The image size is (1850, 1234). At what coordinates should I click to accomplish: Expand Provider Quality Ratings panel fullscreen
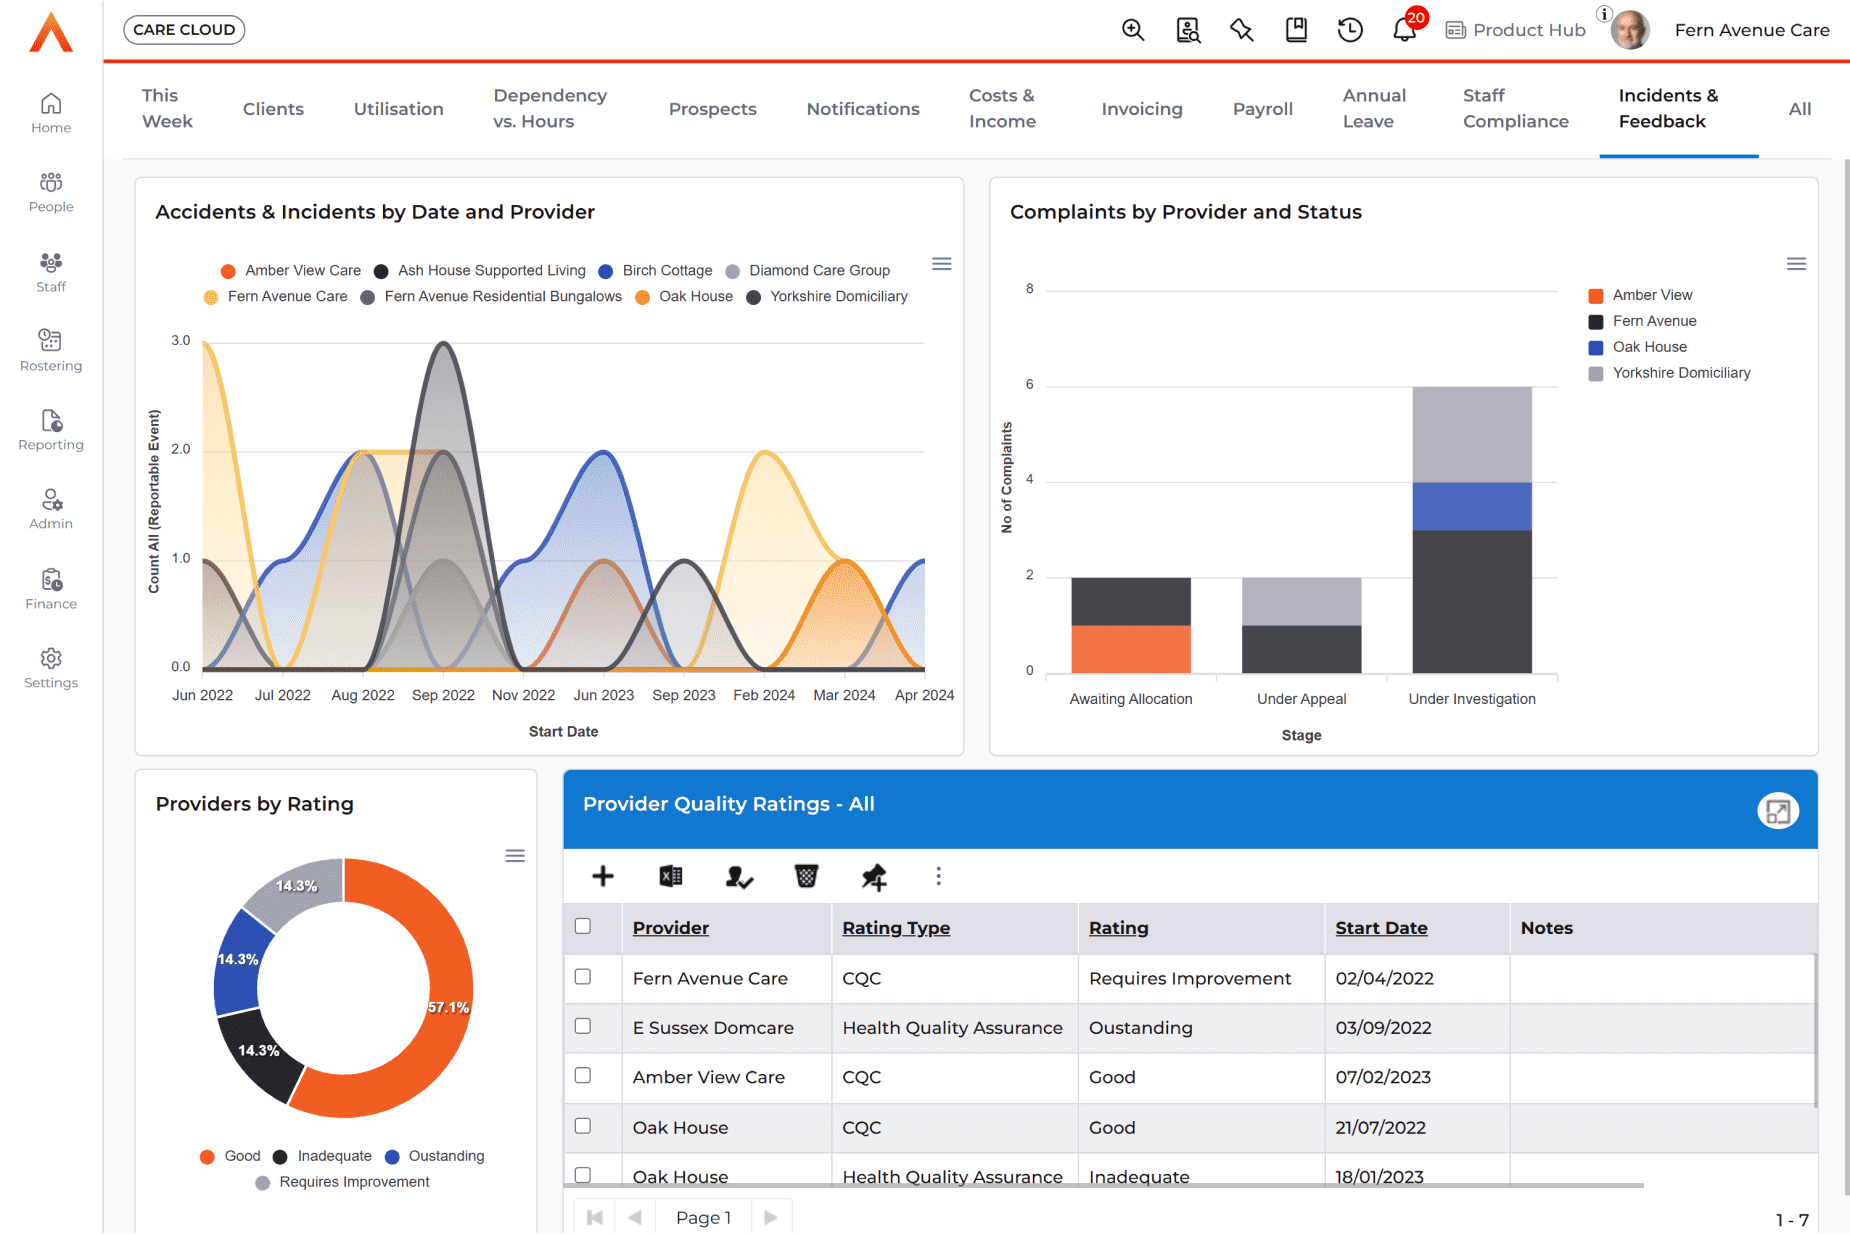pyautogui.click(x=1777, y=811)
